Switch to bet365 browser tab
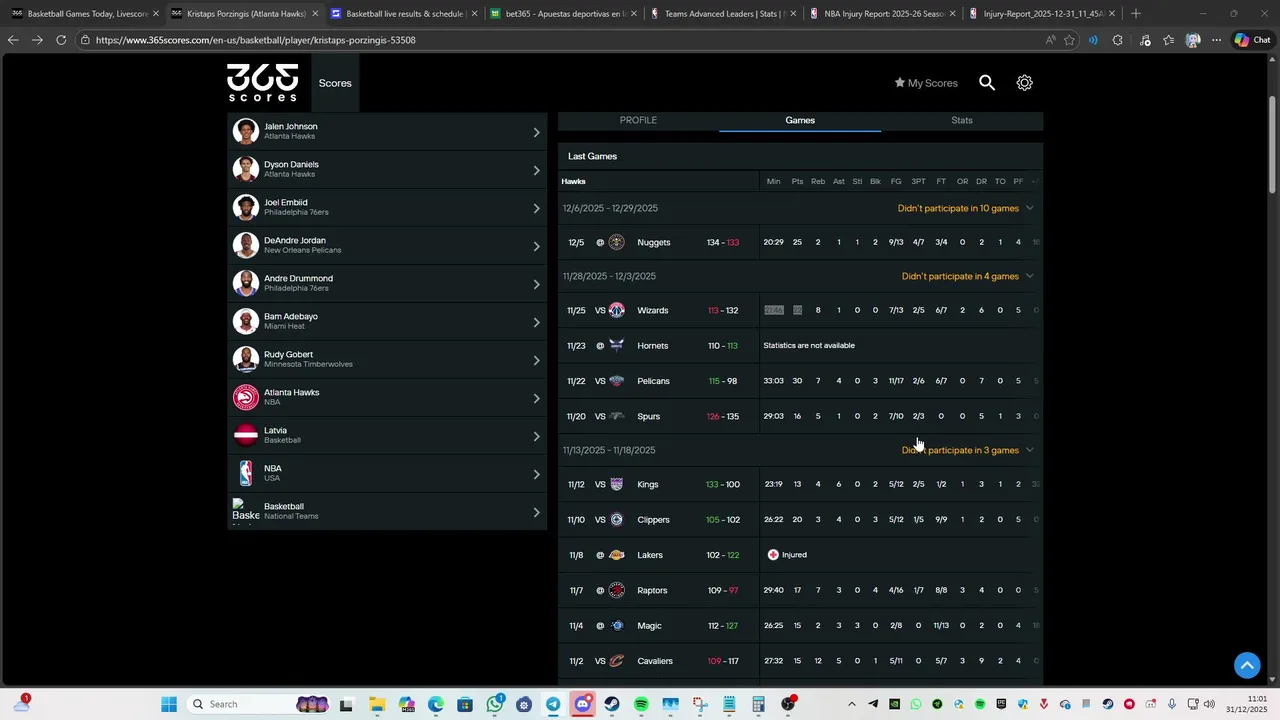The image size is (1280, 720). (562, 14)
